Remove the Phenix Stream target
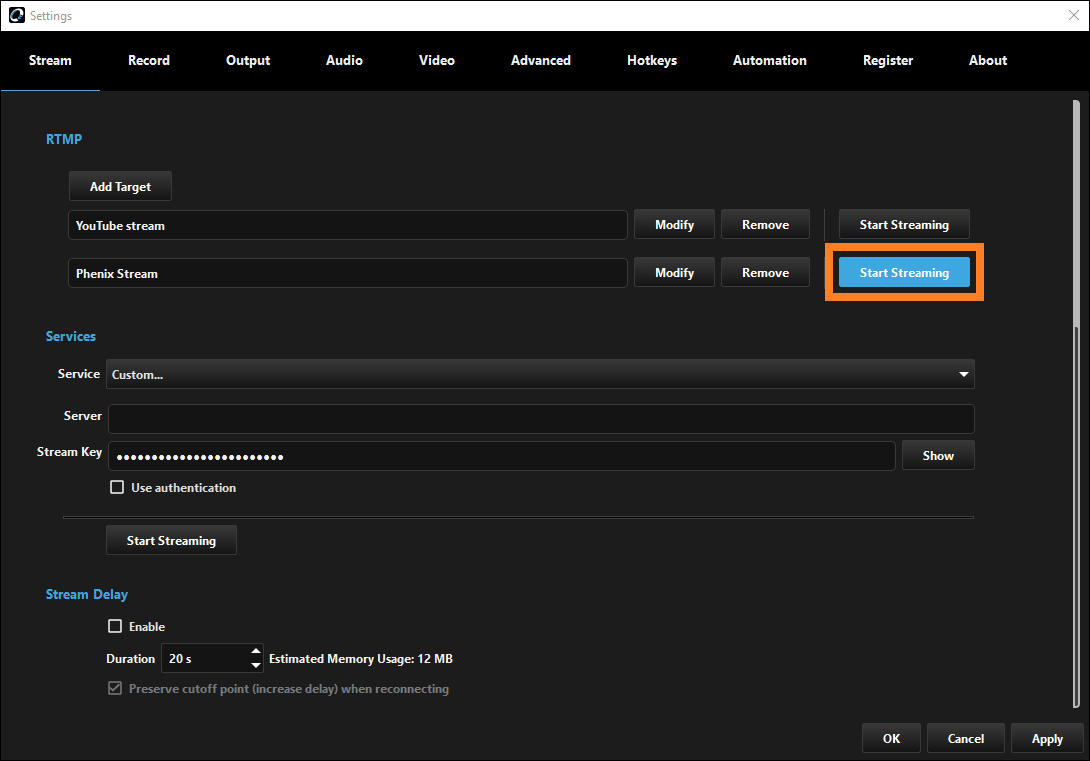This screenshot has width=1090, height=761. [765, 271]
